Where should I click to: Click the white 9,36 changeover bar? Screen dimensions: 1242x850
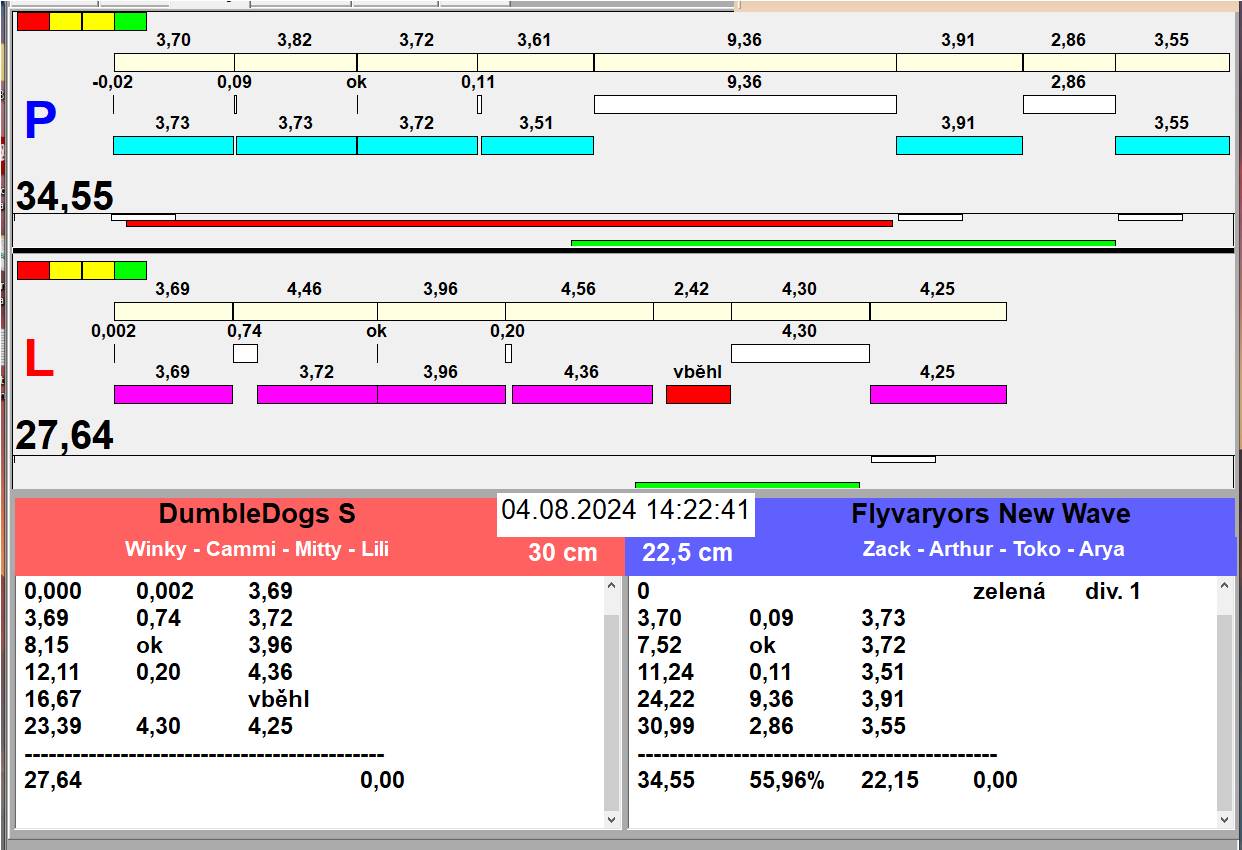pos(745,104)
